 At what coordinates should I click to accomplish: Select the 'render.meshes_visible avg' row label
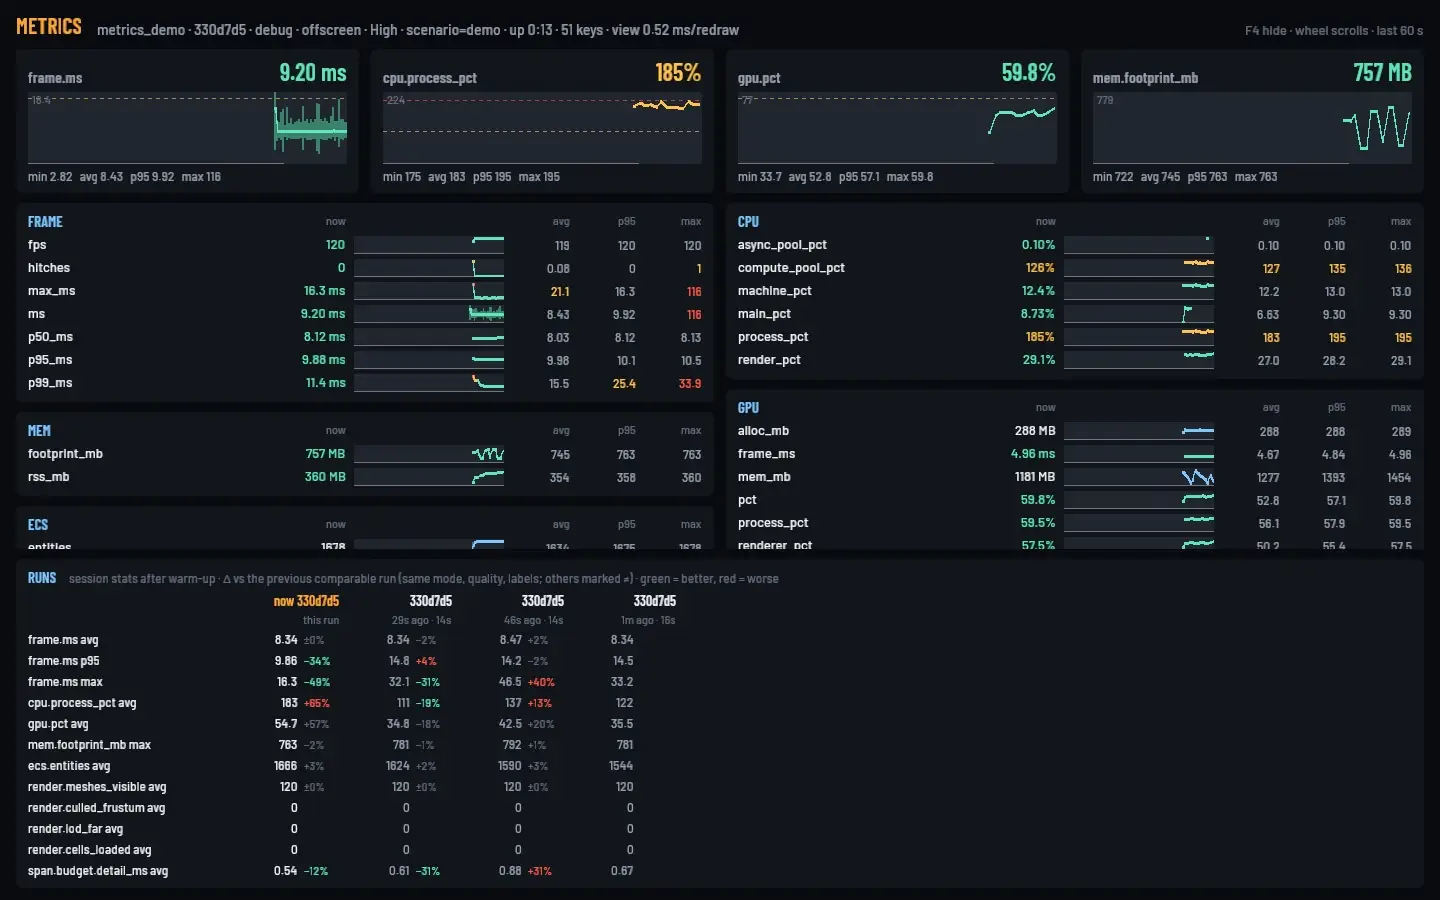[x=97, y=787]
